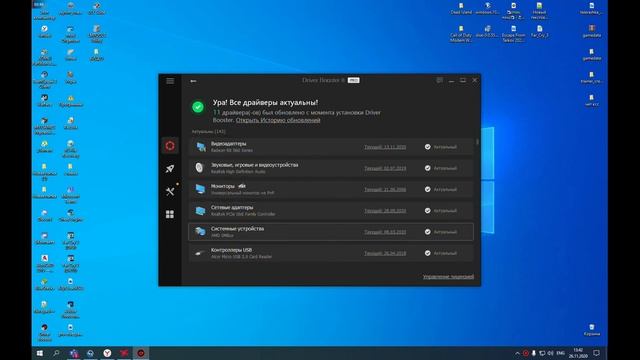Click the Видеоадаптеры device icon

[200, 147]
